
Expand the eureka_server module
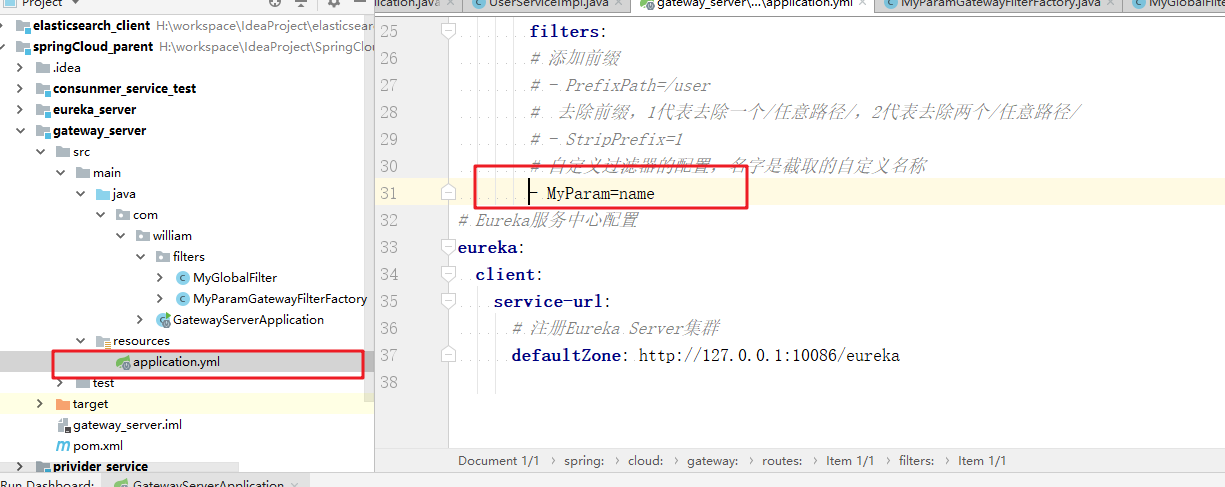click(20, 109)
